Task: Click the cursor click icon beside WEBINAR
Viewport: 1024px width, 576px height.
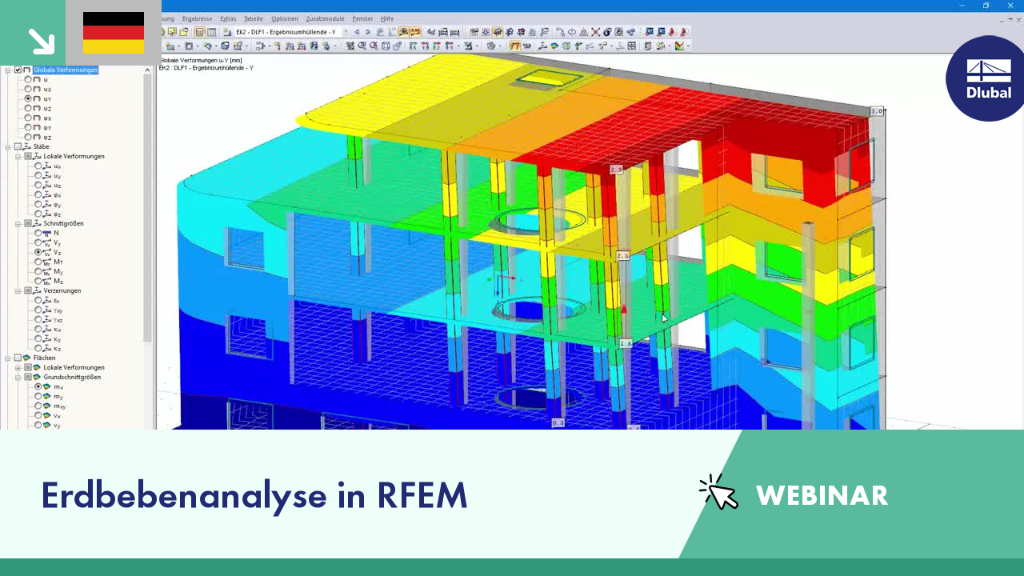Action: pyautogui.click(x=718, y=492)
